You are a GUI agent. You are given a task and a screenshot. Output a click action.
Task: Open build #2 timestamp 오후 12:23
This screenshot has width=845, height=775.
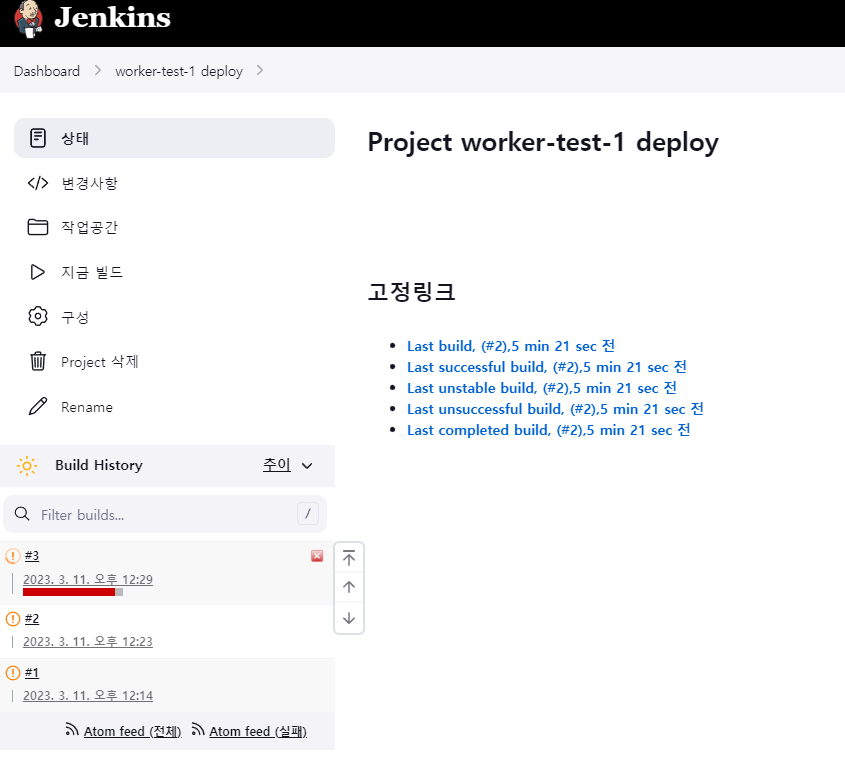pyautogui.click(x=88, y=641)
